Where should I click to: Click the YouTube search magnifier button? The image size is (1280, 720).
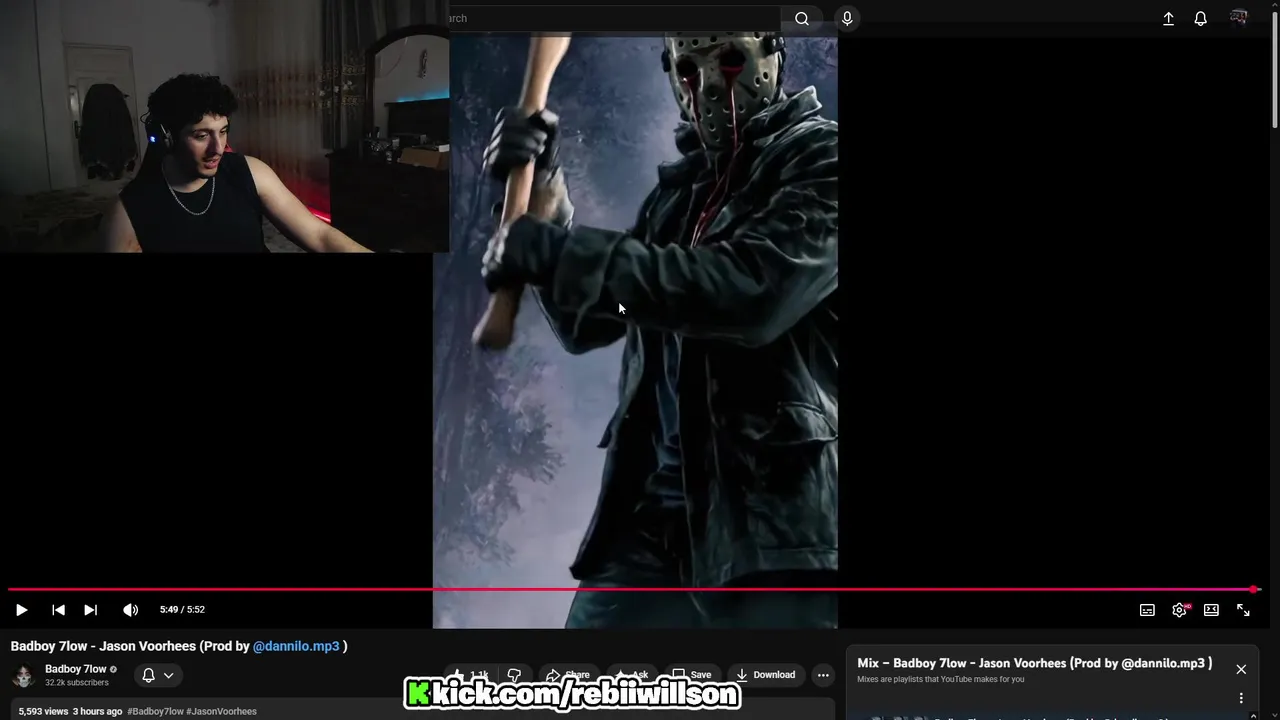click(802, 18)
